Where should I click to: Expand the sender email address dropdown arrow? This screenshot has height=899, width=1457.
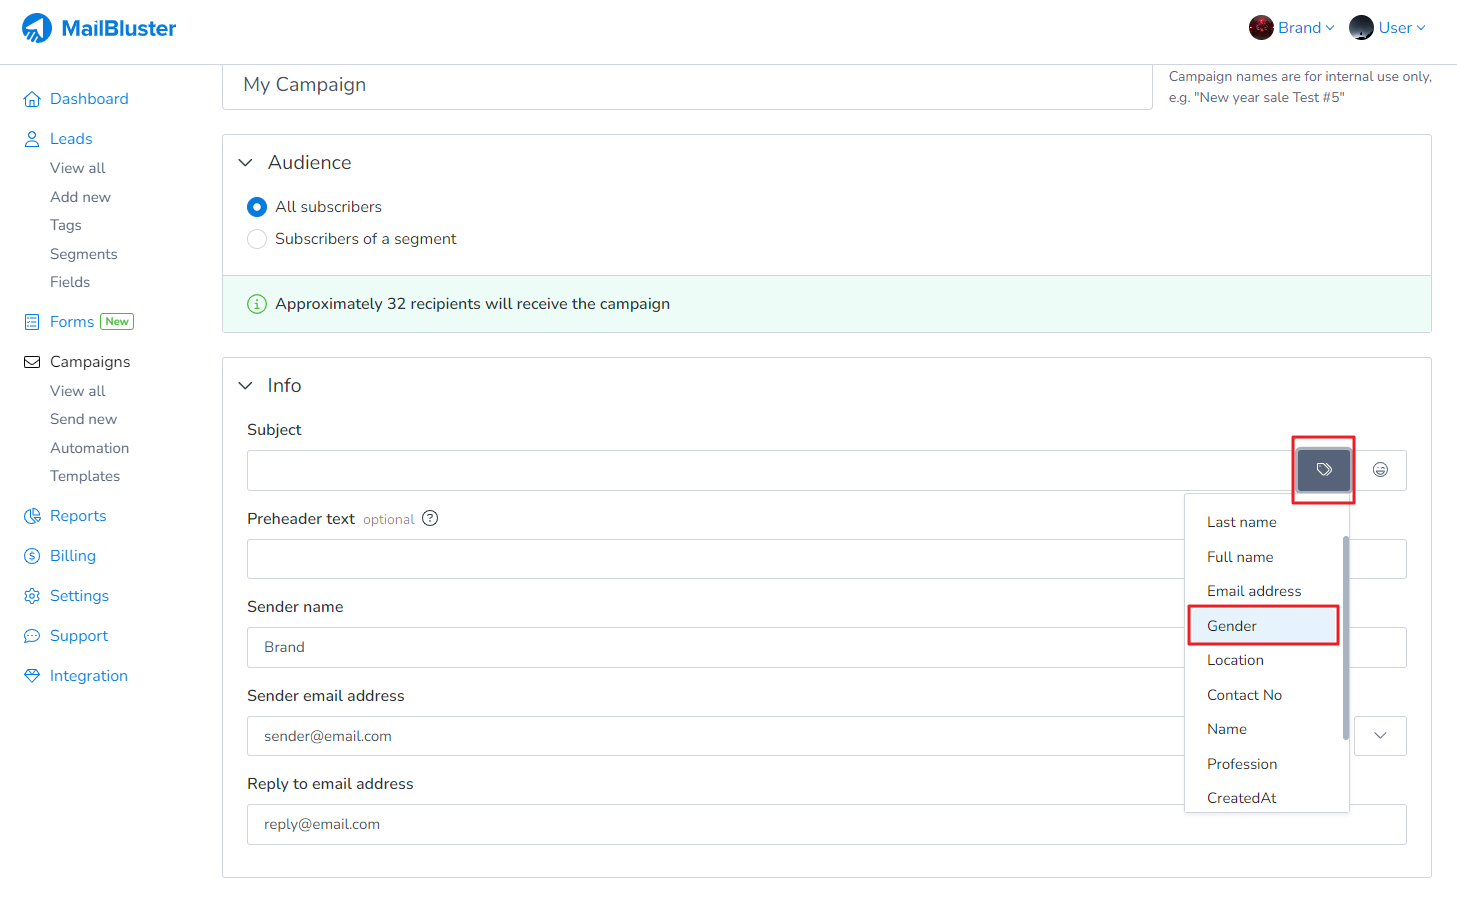[1380, 736]
